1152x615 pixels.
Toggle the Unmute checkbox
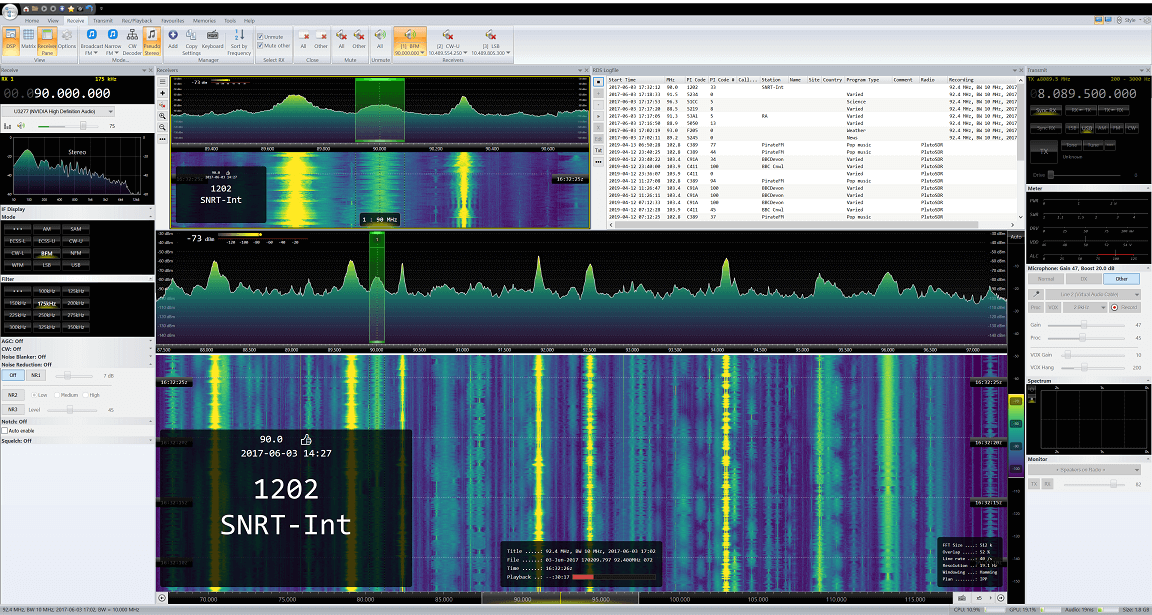tap(262, 36)
